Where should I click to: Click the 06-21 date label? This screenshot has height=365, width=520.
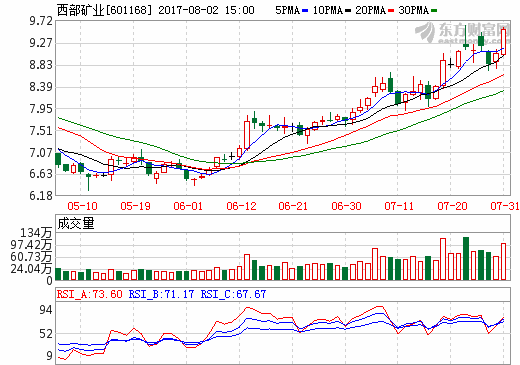click(x=293, y=206)
